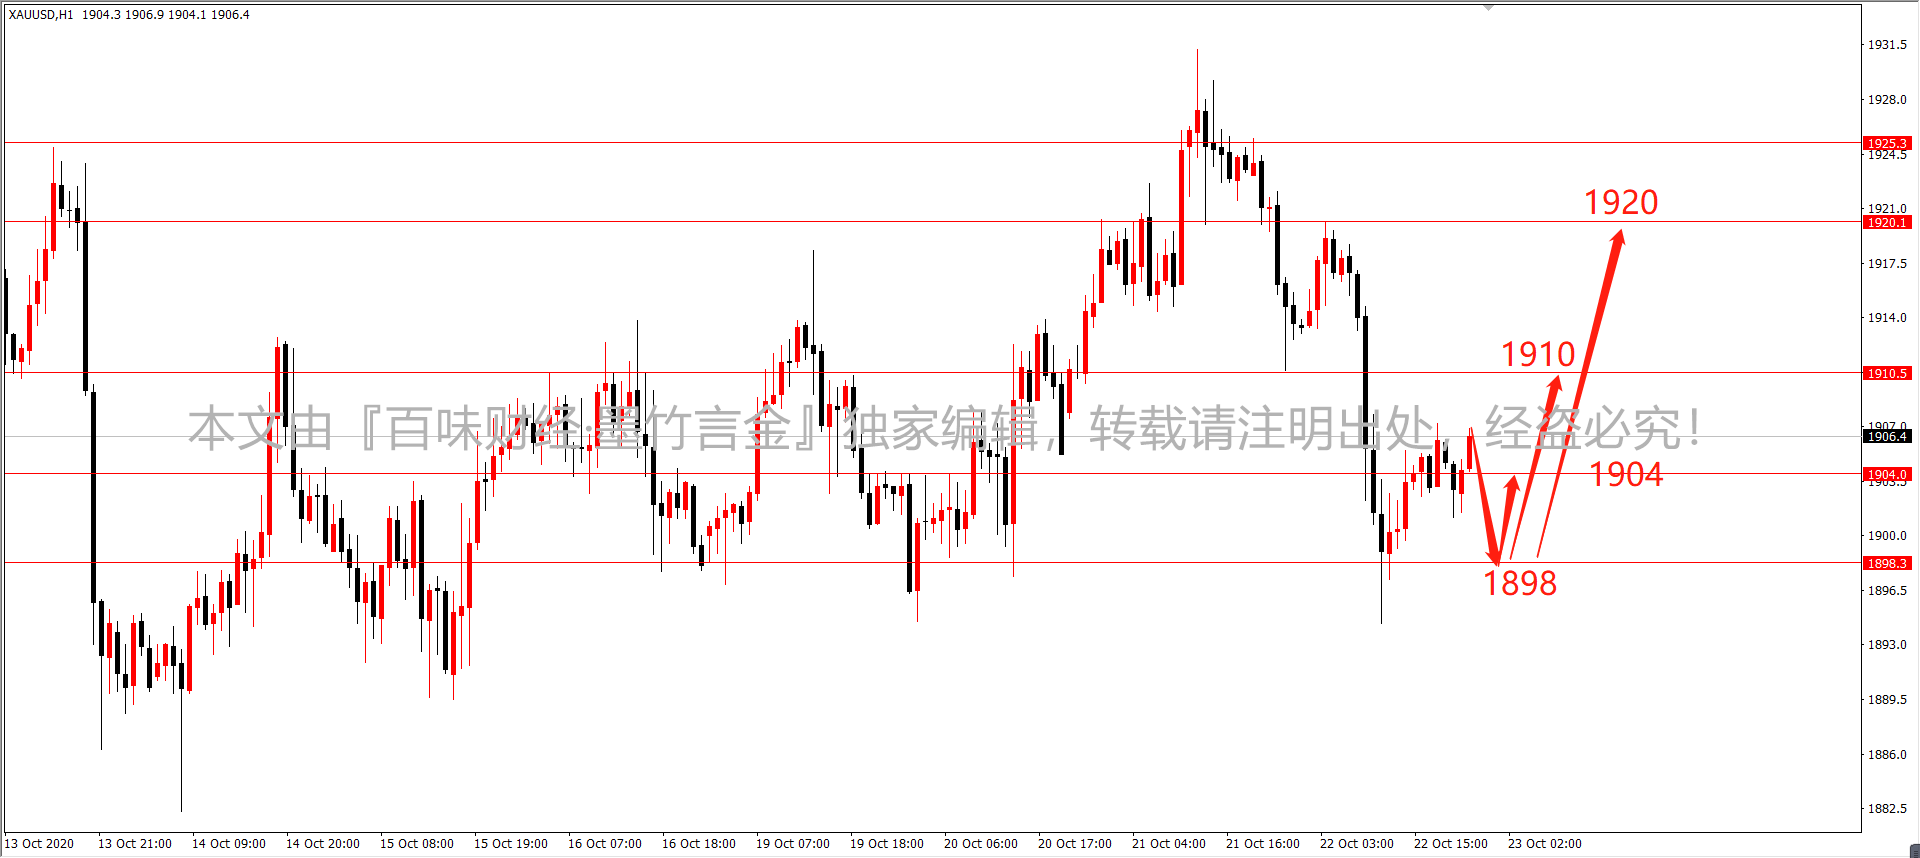
Task: Click the 13 Oct 21:00 time label
Action: click(135, 844)
